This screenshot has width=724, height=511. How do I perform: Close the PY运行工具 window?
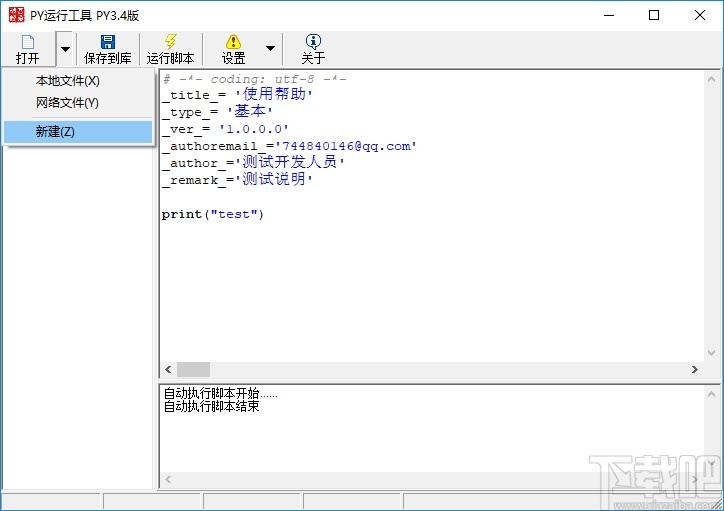(x=700, y=15)
